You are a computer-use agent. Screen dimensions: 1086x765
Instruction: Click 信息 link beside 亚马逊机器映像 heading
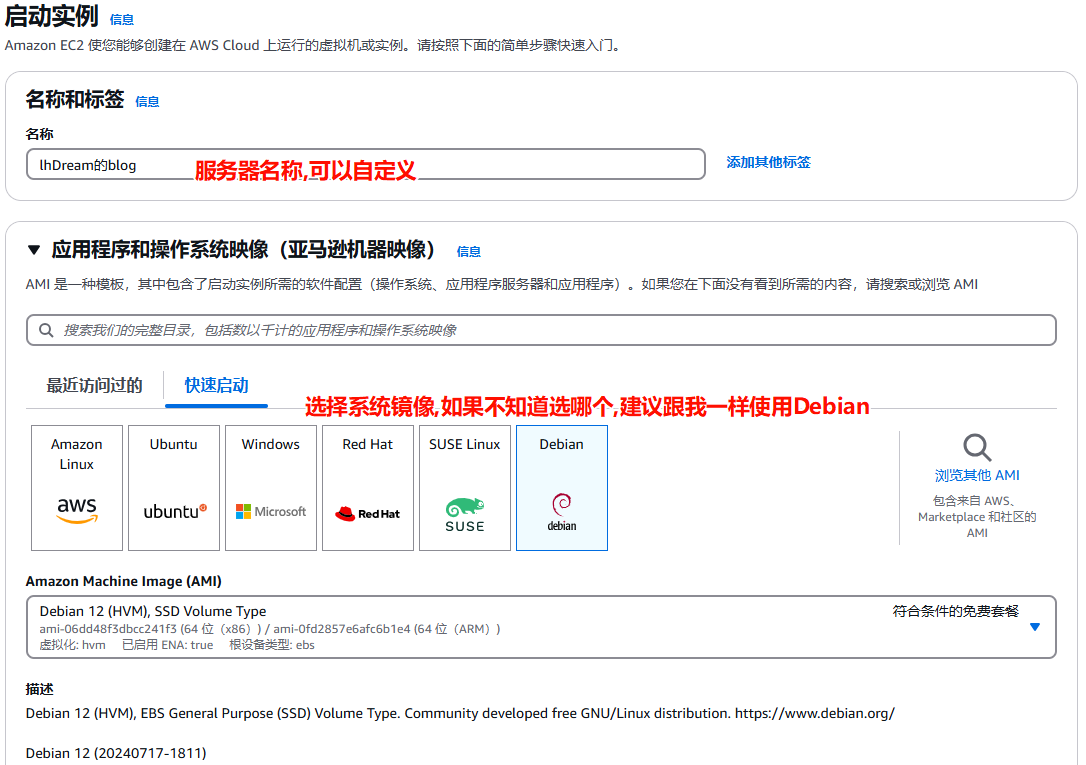(468, 251)
